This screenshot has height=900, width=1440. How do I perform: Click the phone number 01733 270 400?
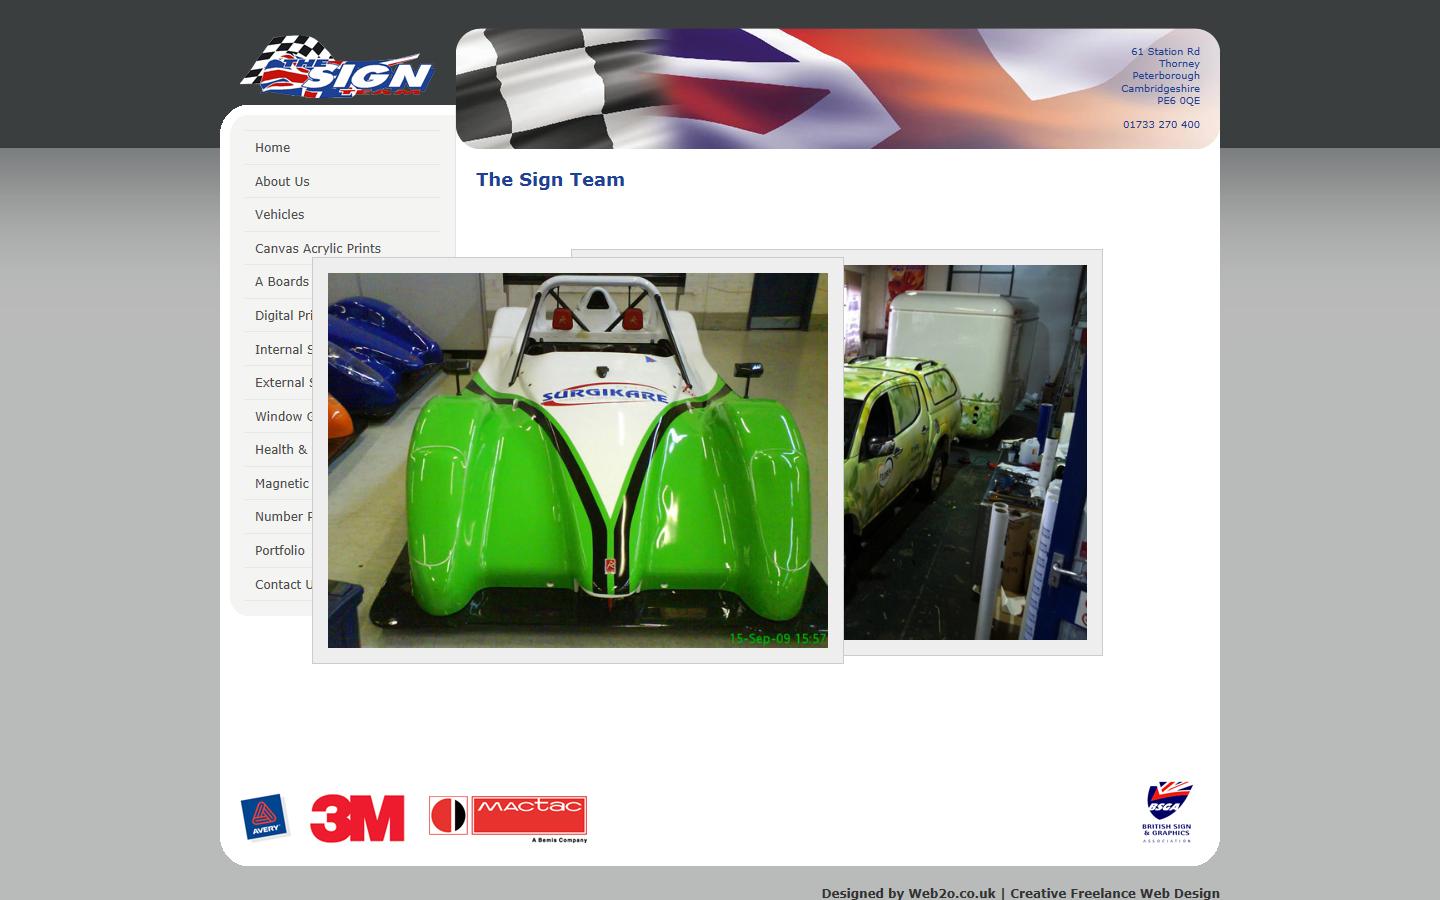[x=1160, y=125]
